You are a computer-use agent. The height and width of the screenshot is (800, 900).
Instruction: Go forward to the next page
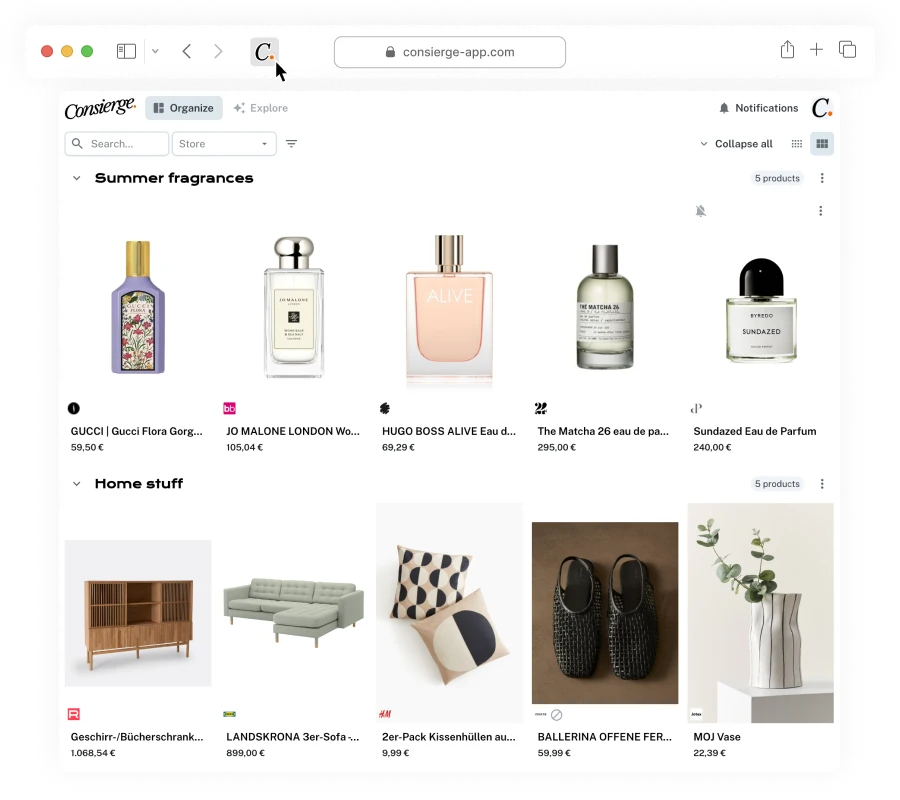(218, 52)
